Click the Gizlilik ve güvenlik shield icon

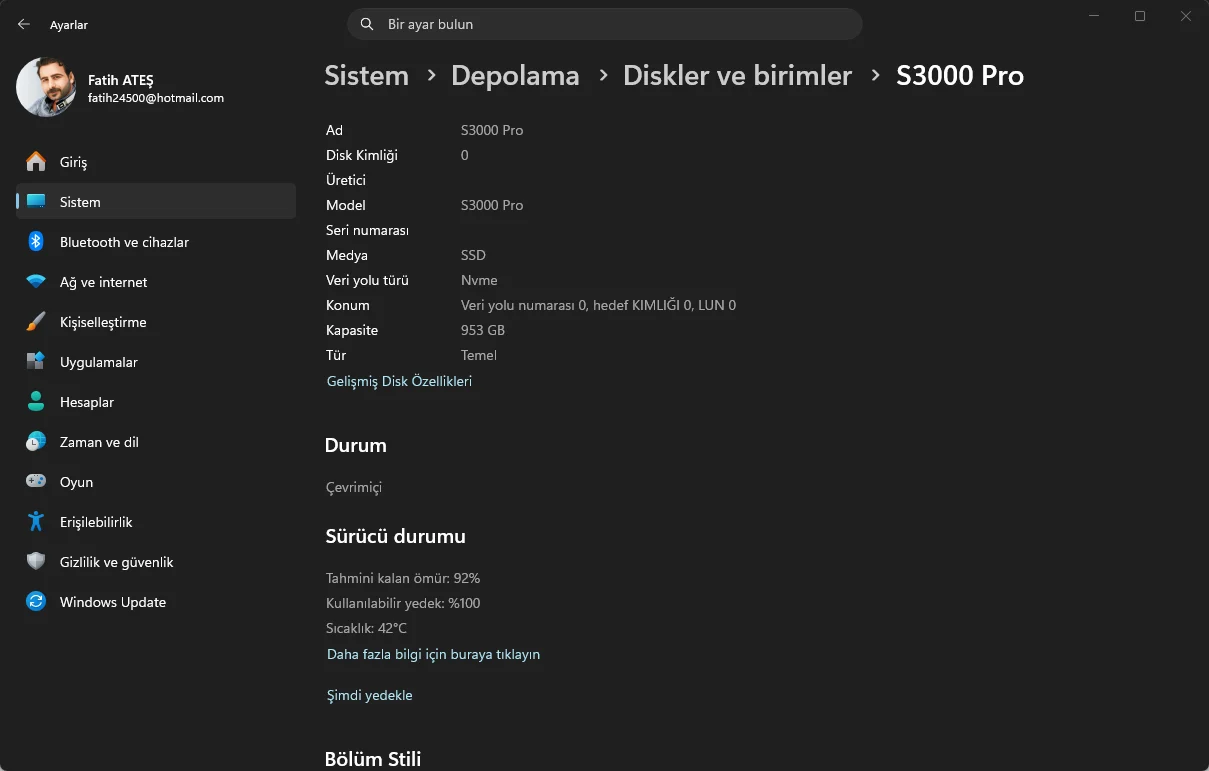[36, 562]
